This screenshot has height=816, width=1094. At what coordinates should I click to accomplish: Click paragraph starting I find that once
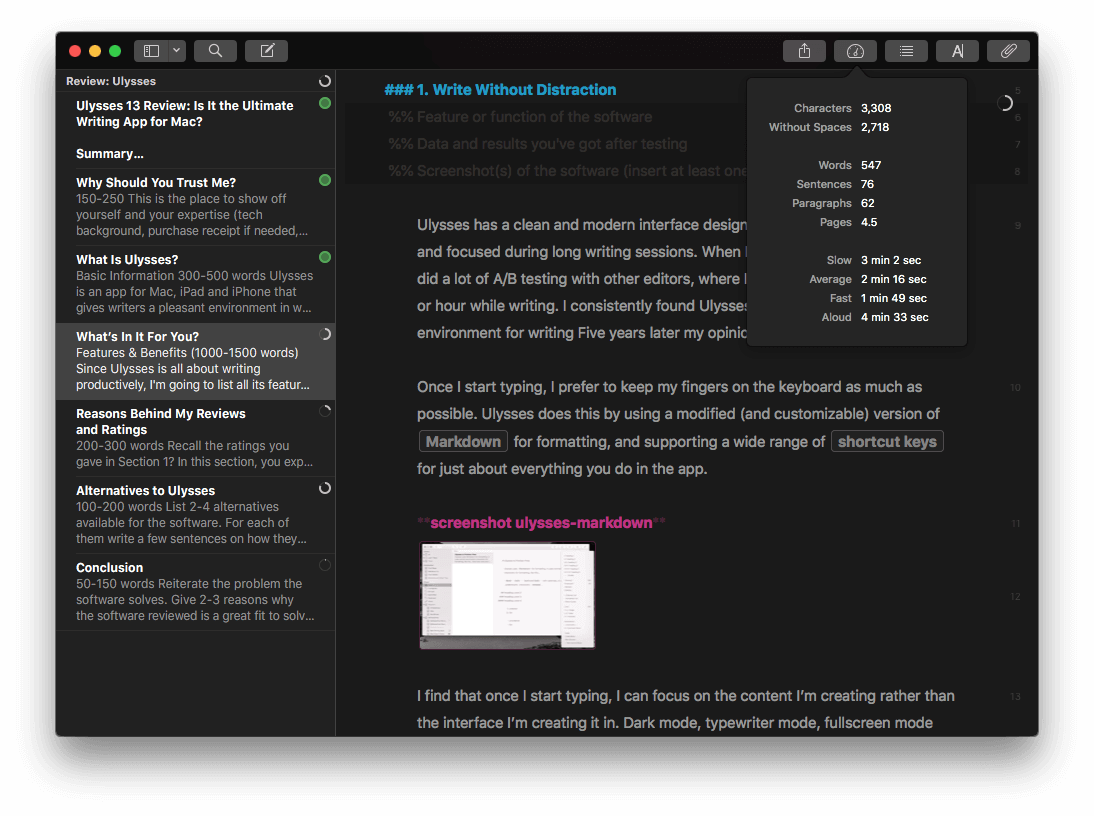(686, 709)
